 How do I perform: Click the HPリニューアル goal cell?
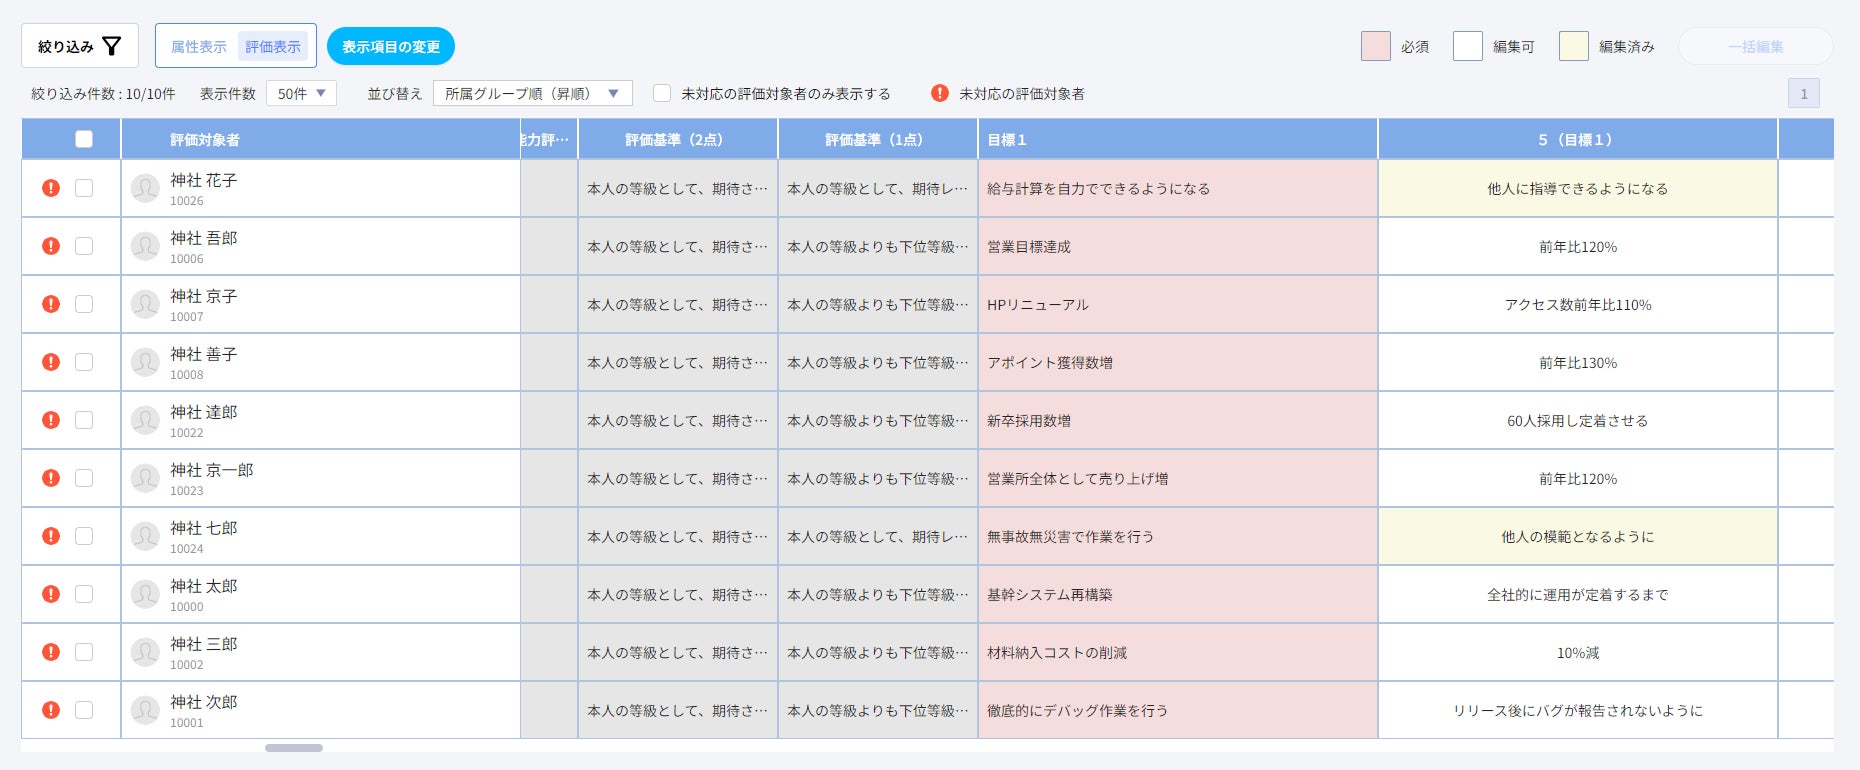1178,304
